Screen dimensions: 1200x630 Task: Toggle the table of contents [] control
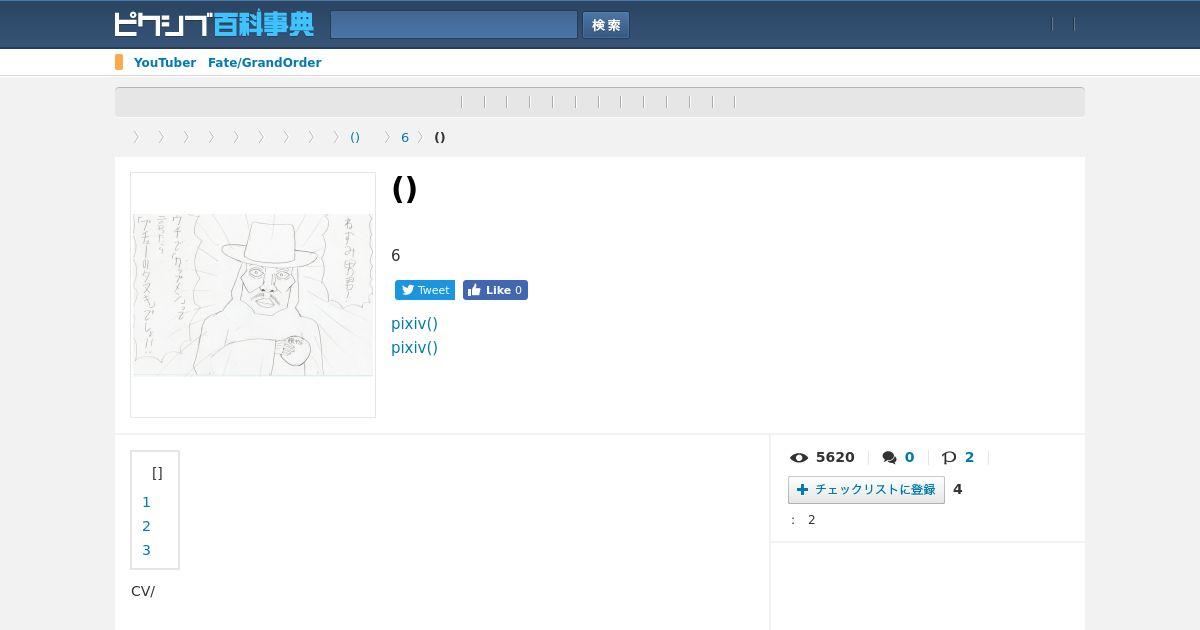pos(157,473)
